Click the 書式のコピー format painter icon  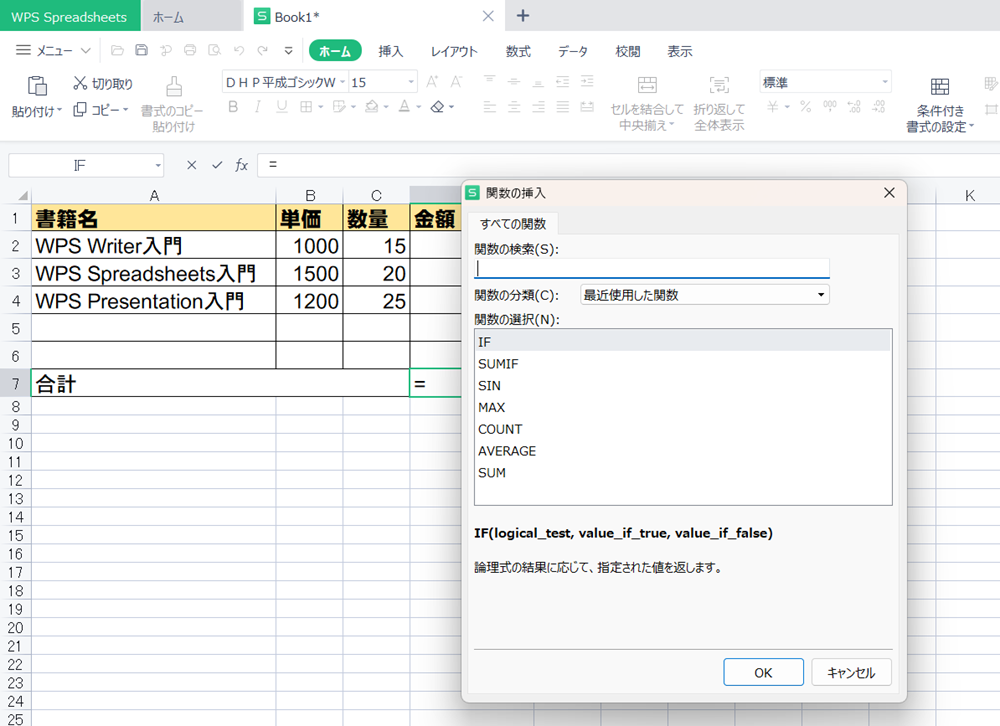point(173,86)
